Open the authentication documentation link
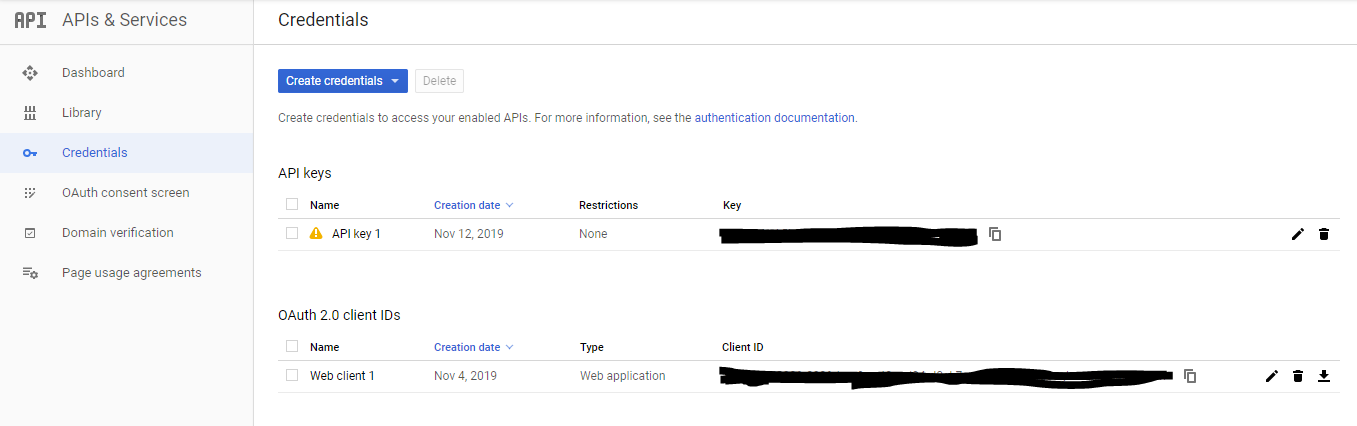This screenshot has height=426, width=1357. tap(774, 118)
